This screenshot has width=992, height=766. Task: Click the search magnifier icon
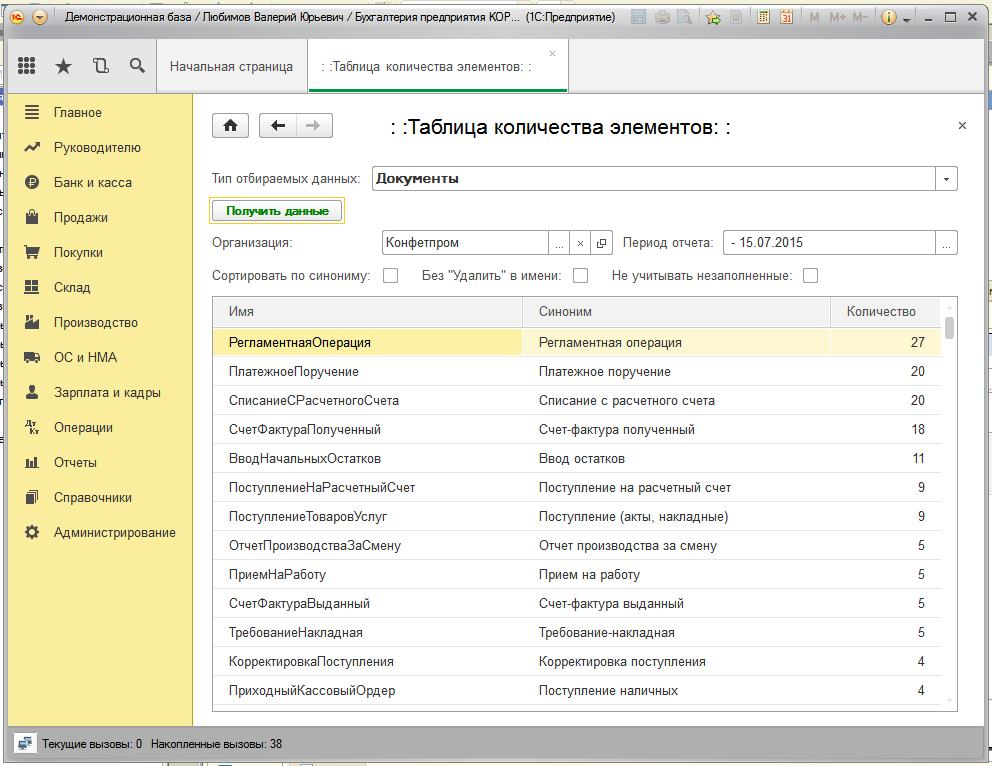(x=137, y=66)
